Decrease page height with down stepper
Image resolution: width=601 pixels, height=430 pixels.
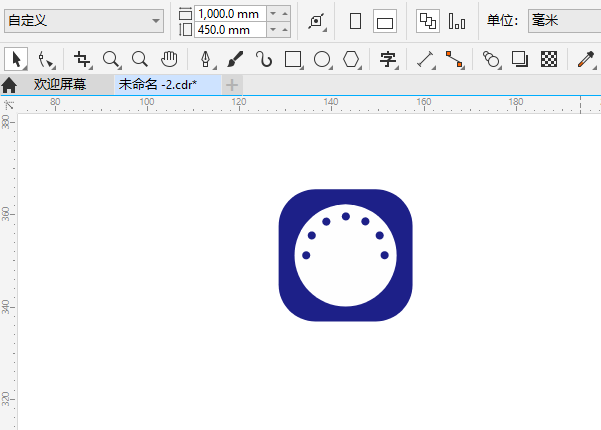[x=273, y=30]
